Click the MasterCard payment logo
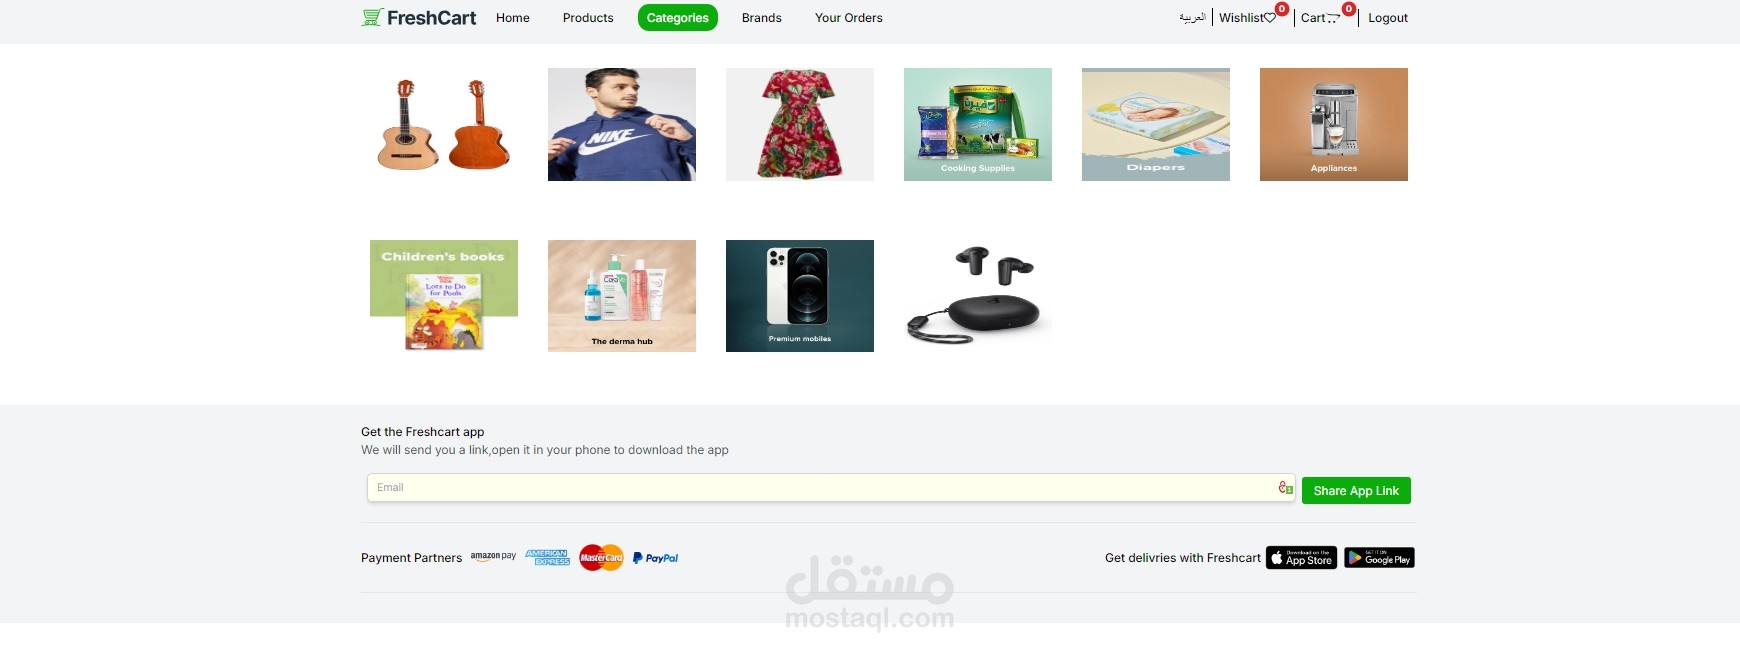The image size is (1740, 646). coord(601,558)
